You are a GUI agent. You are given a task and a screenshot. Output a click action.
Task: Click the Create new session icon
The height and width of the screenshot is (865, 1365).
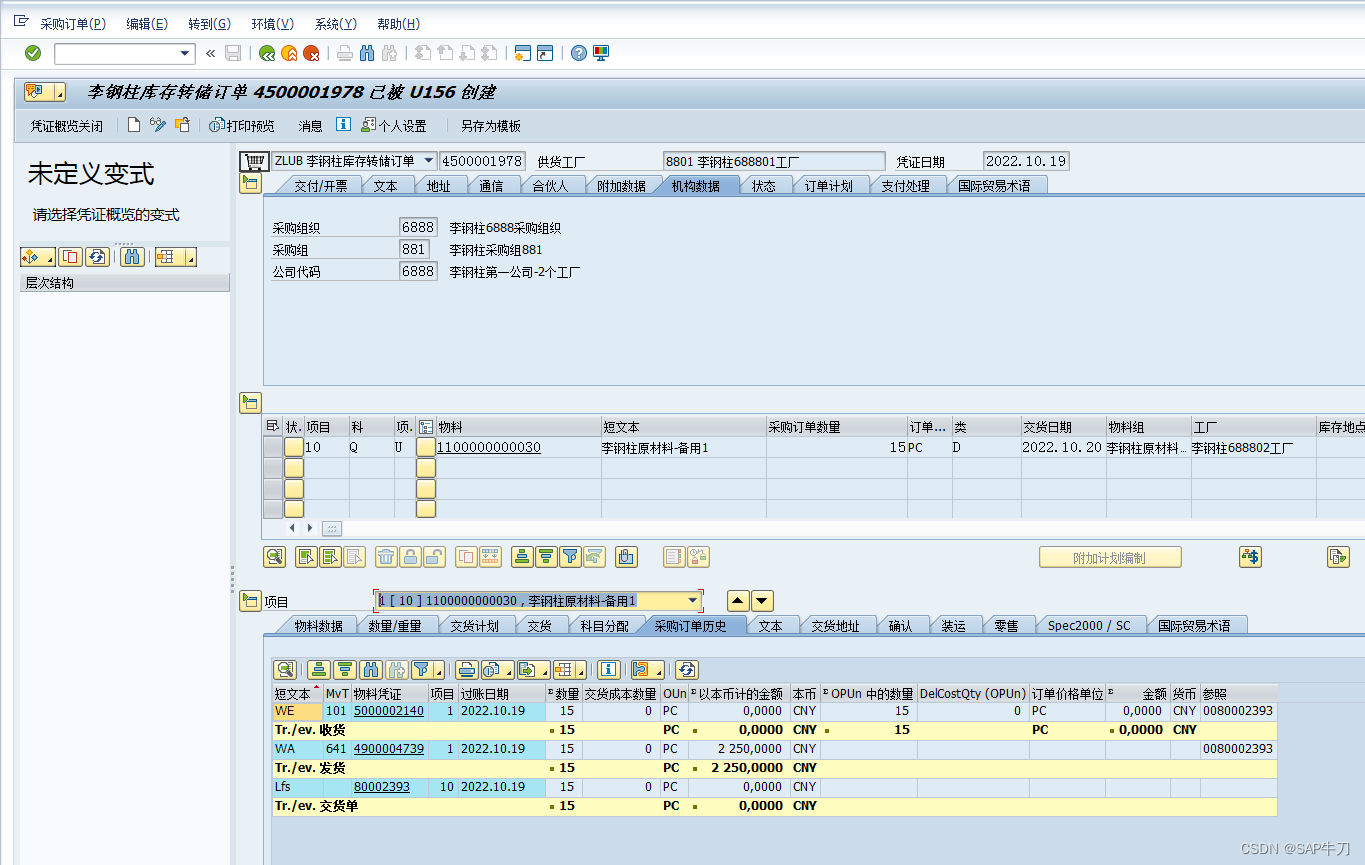point(522,53)
